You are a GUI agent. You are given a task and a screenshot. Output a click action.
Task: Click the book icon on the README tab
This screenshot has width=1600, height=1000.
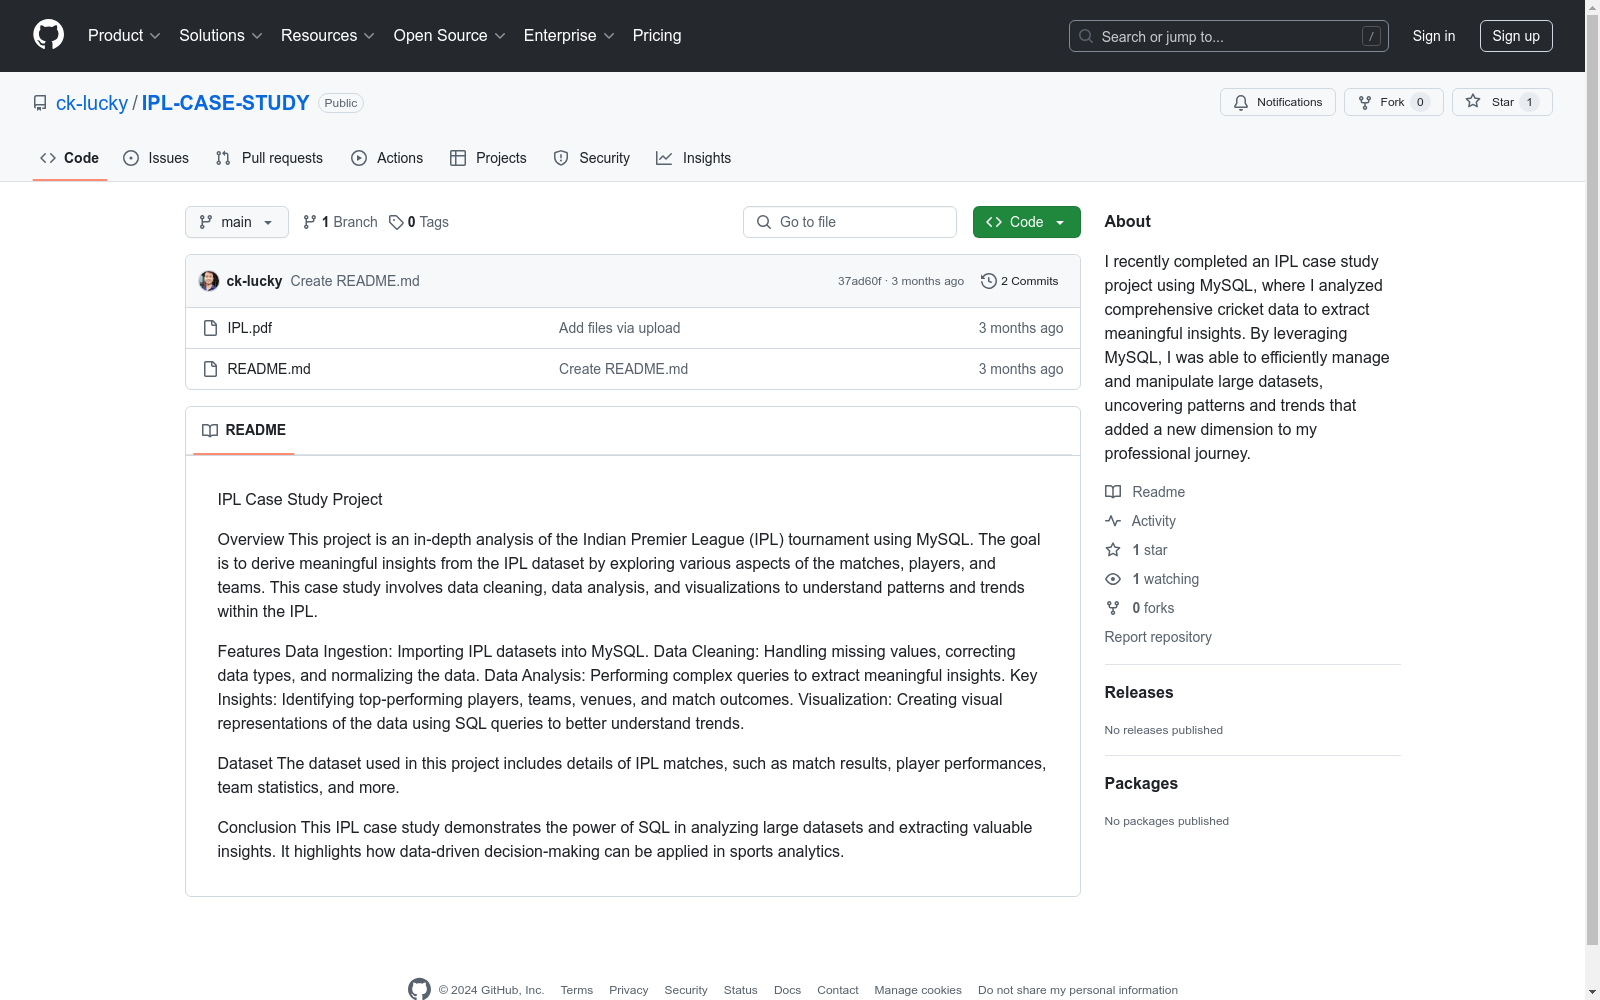210,430
